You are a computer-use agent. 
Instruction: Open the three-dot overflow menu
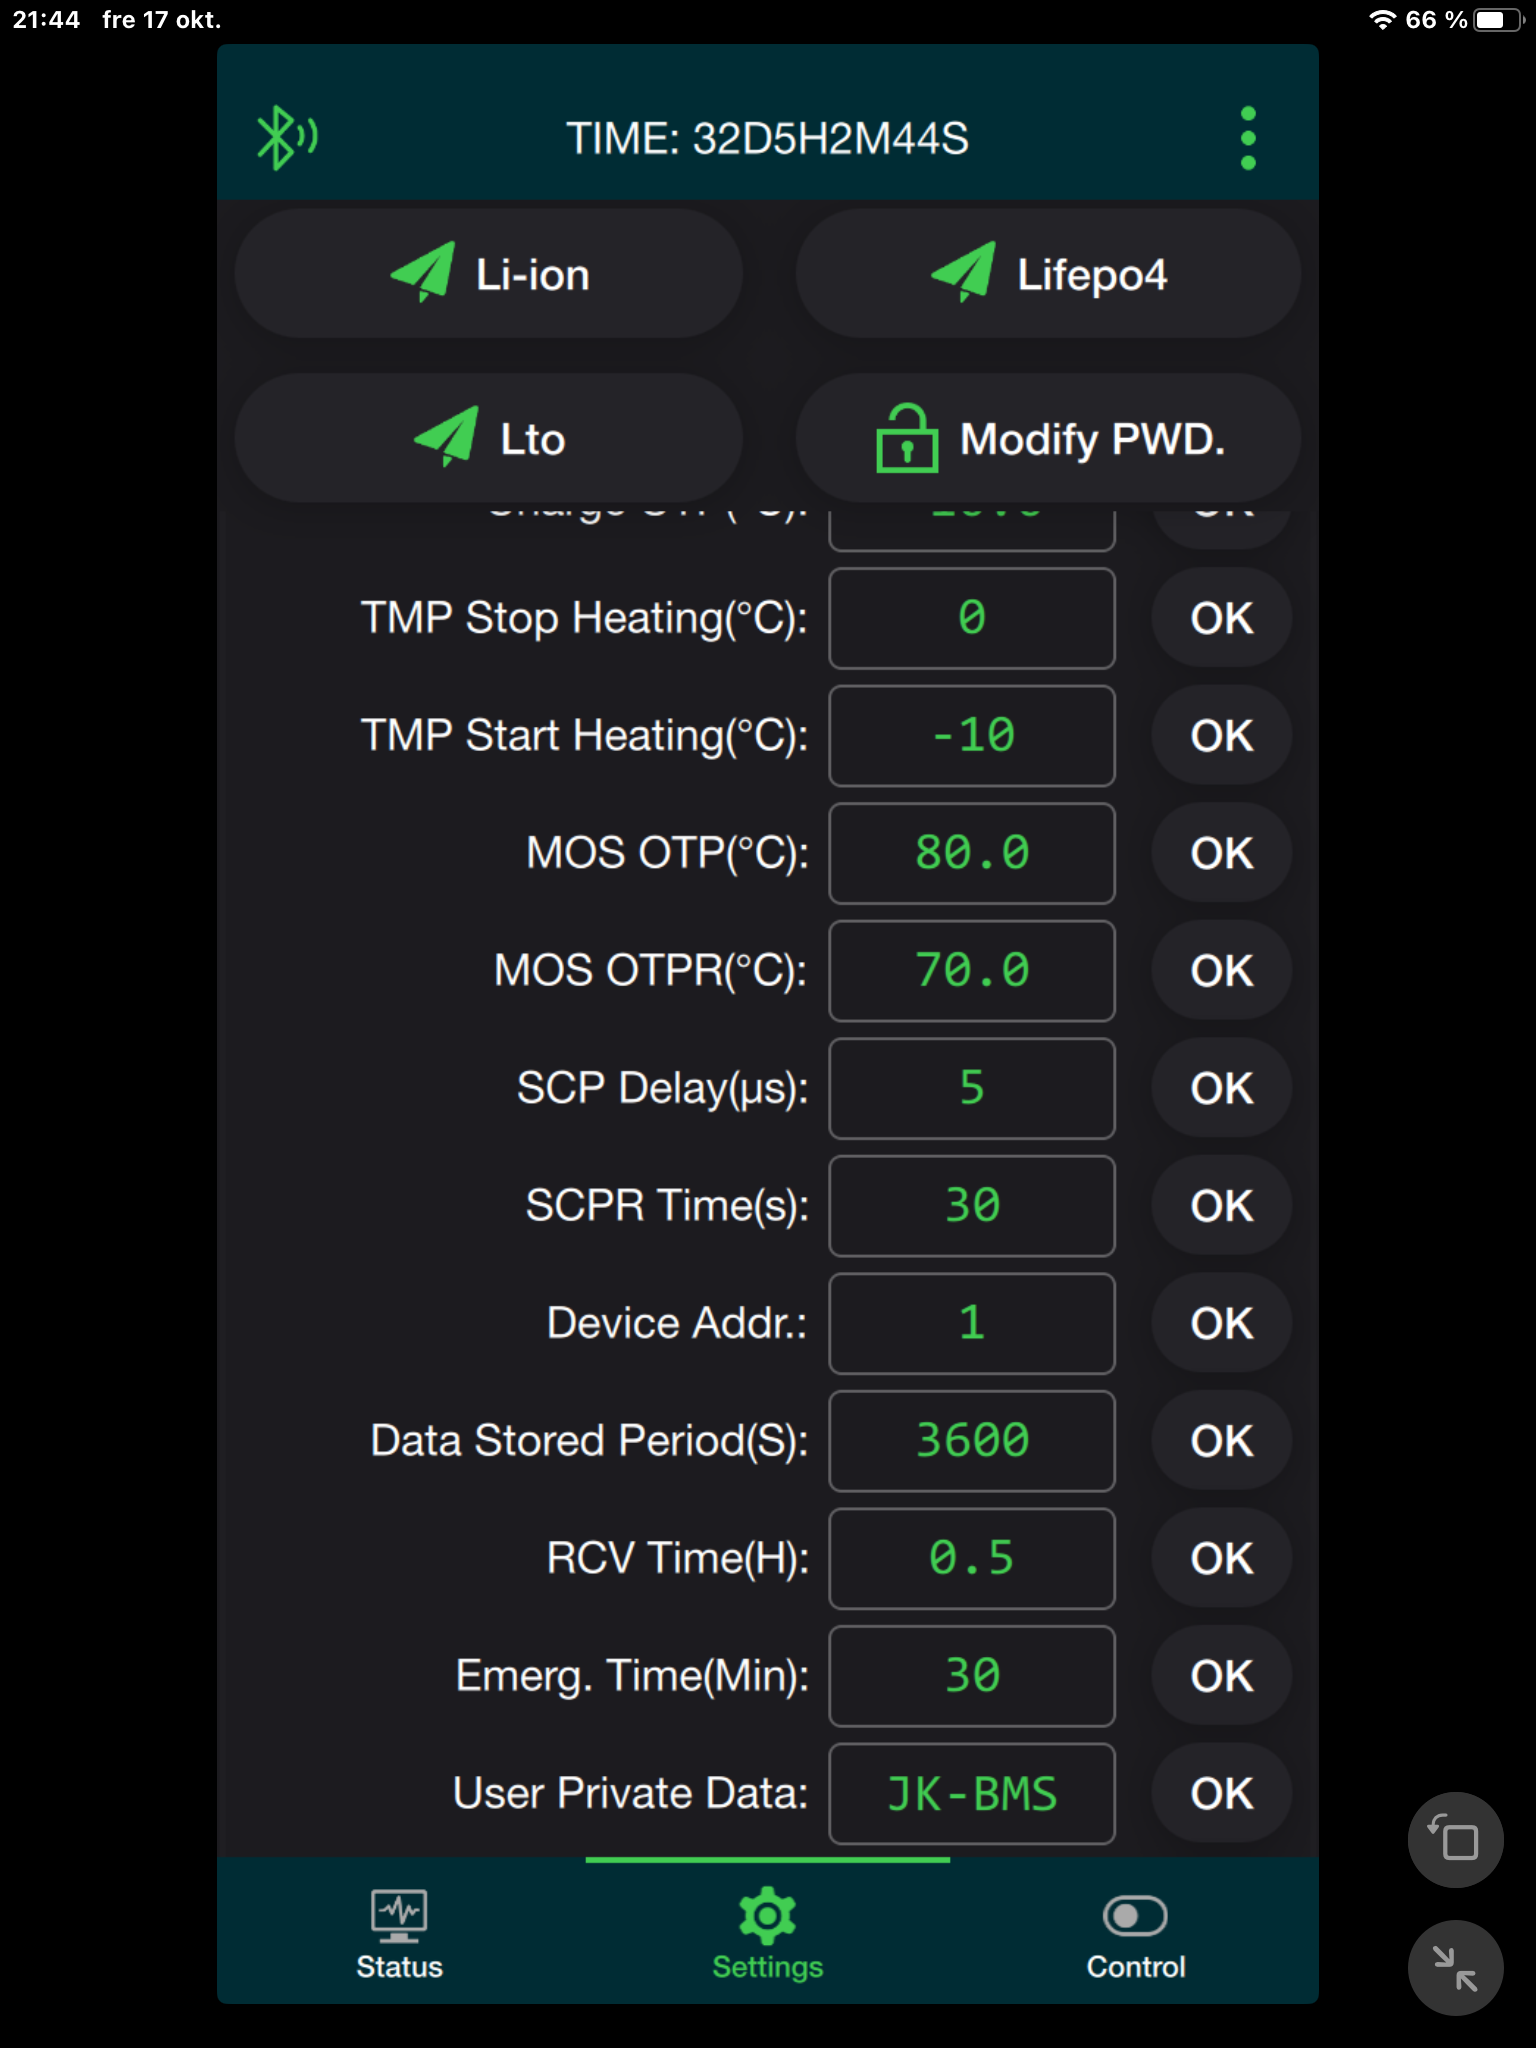point(1247,138)
